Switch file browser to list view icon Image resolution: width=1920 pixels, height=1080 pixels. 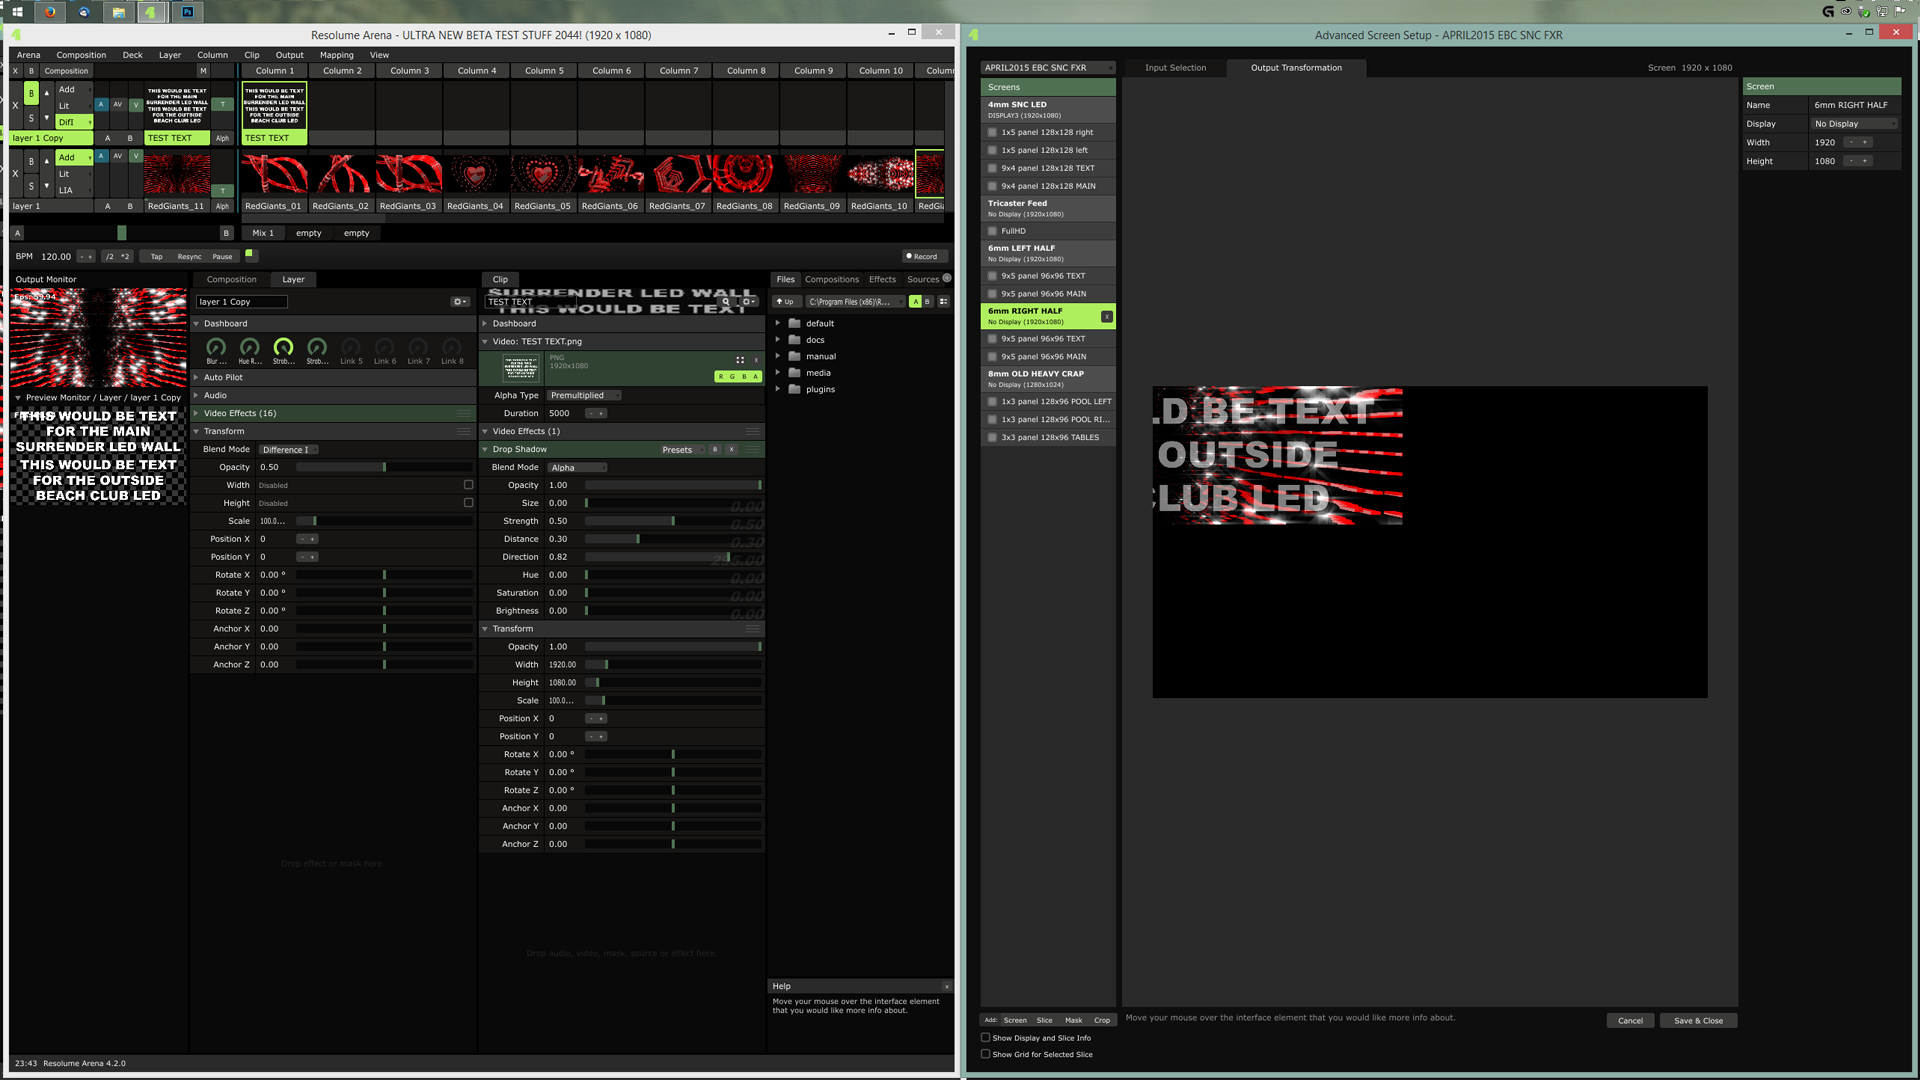click(x=943, y=301)
